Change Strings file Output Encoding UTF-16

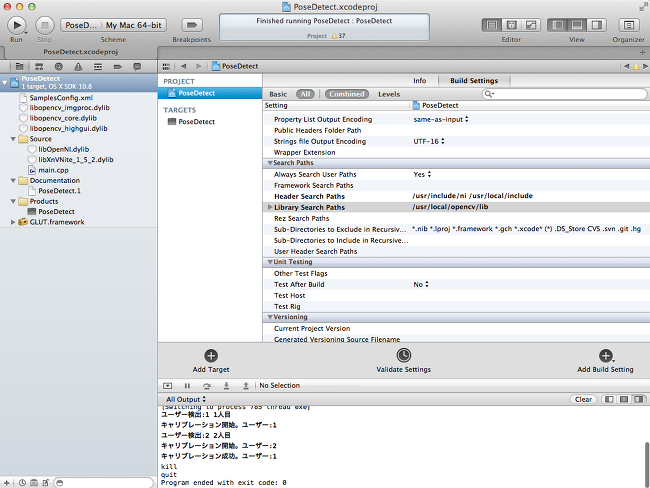[x=429, y=141]
